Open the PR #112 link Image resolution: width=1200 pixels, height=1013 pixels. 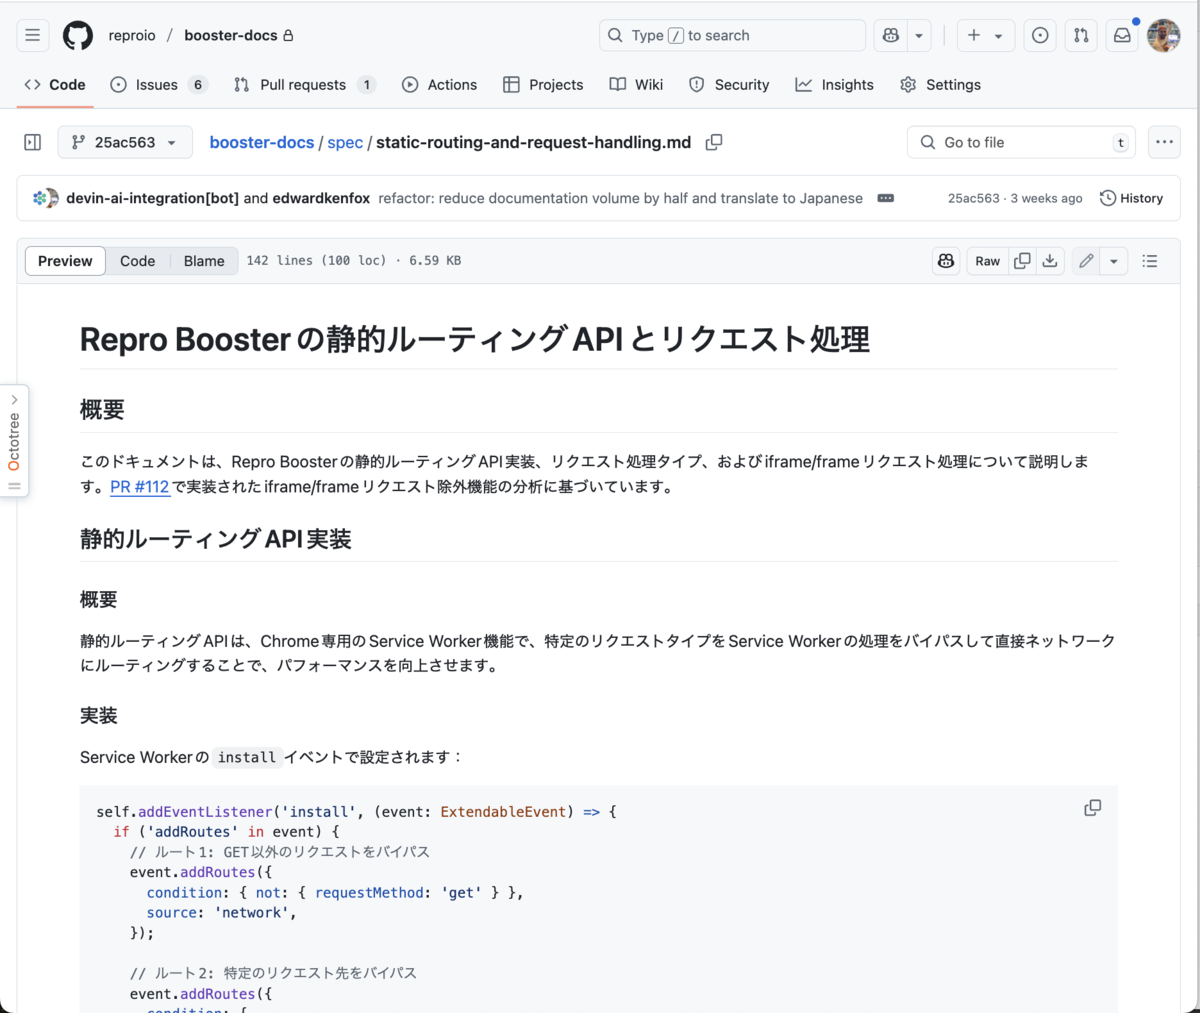(140, 487)
